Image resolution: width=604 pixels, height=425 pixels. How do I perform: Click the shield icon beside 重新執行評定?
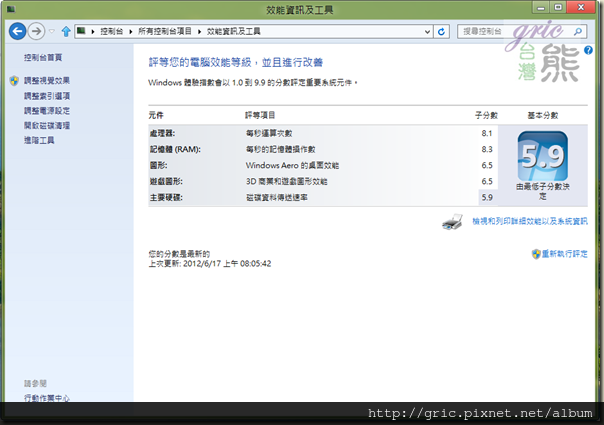(x=536, y=254)
